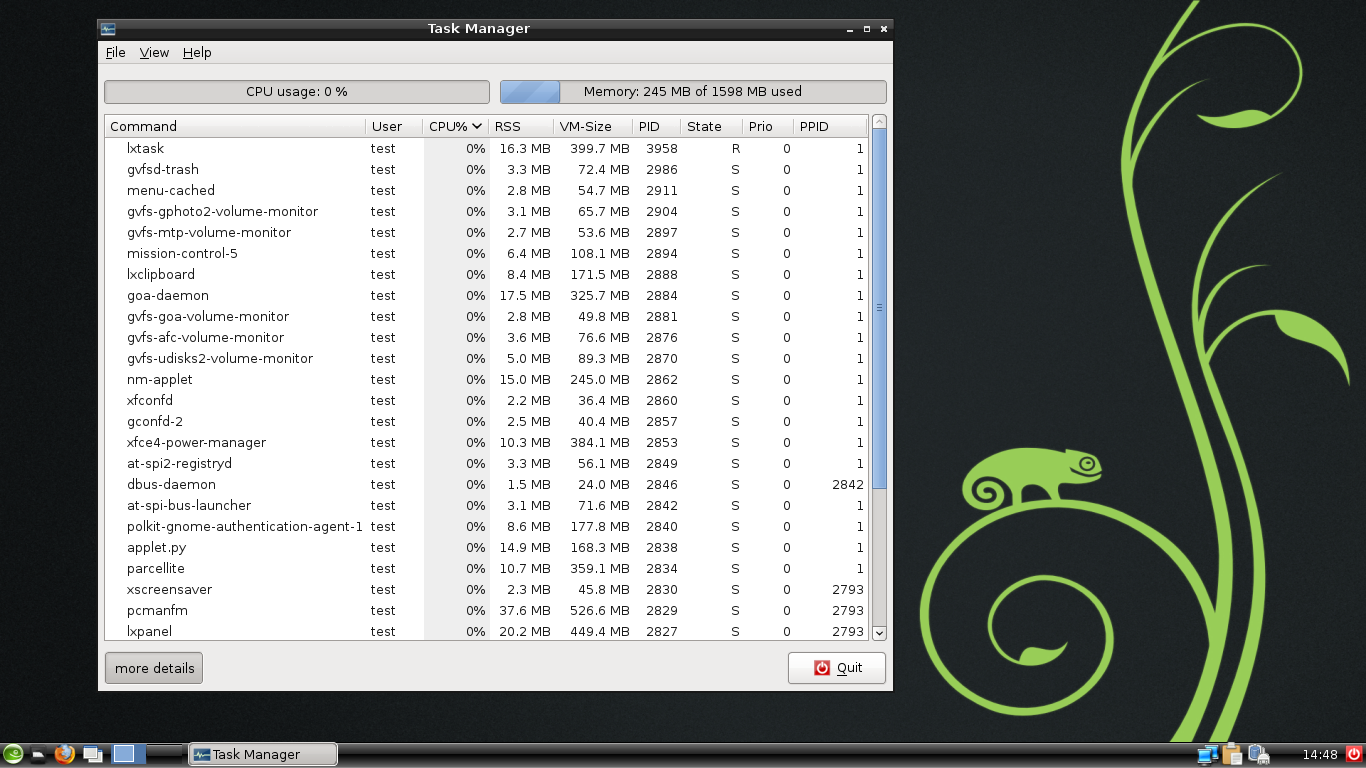Select the pcmanfm process row
Screen dimensions: 1366x768
coord(486,610)
